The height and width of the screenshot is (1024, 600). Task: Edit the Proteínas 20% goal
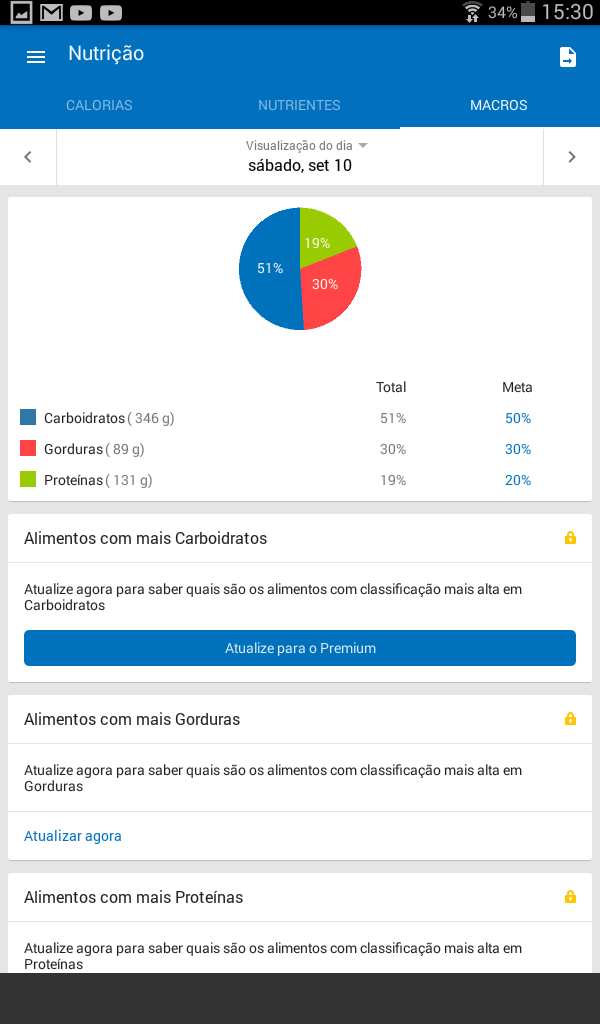click(518, 480)
